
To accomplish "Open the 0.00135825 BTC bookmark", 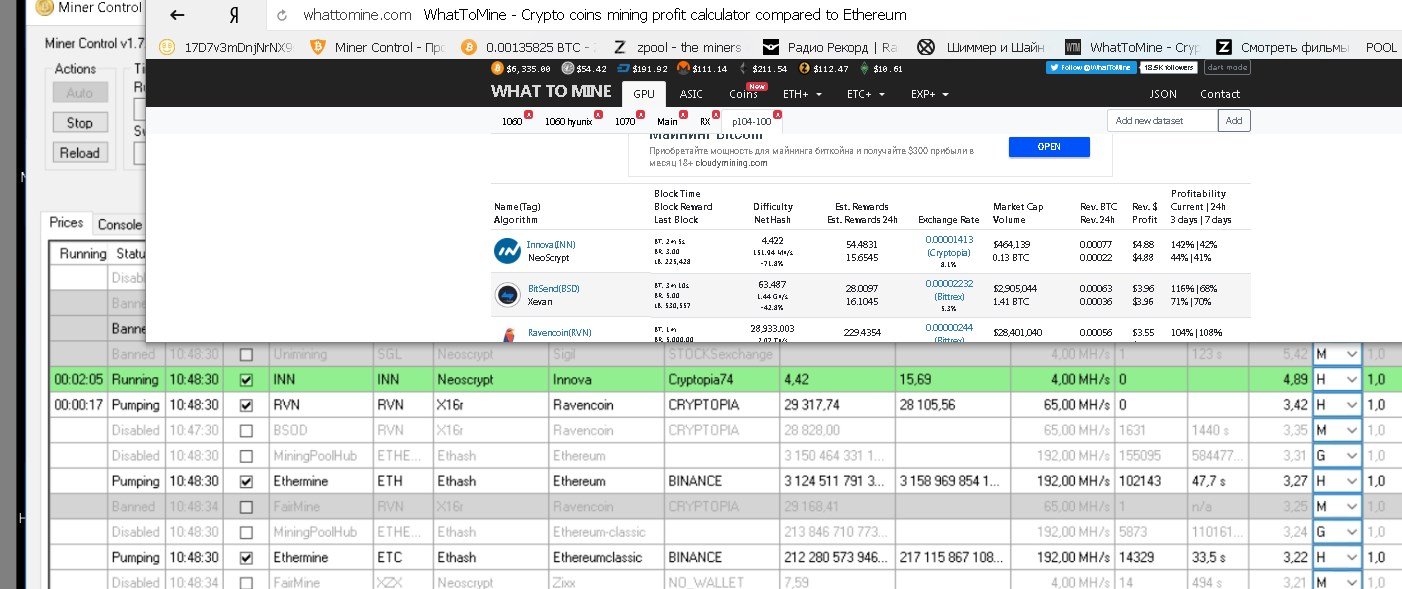I will [x=529, y=47].
